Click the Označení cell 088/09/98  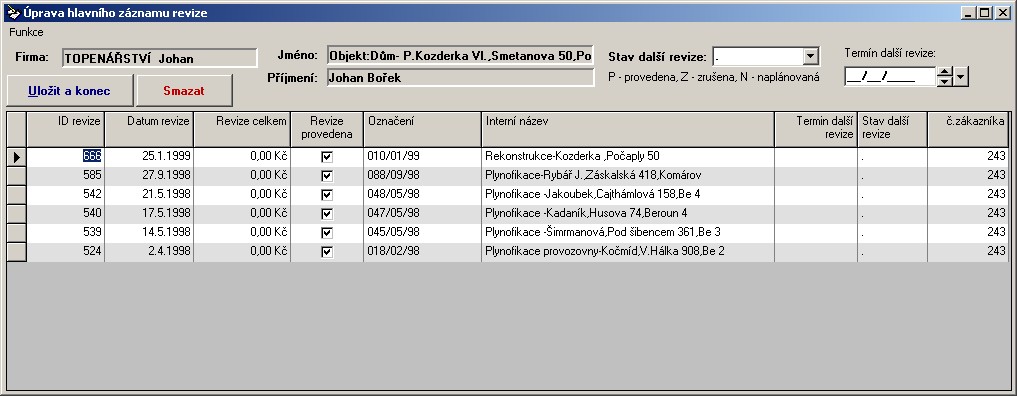click(x=422, y=176)
